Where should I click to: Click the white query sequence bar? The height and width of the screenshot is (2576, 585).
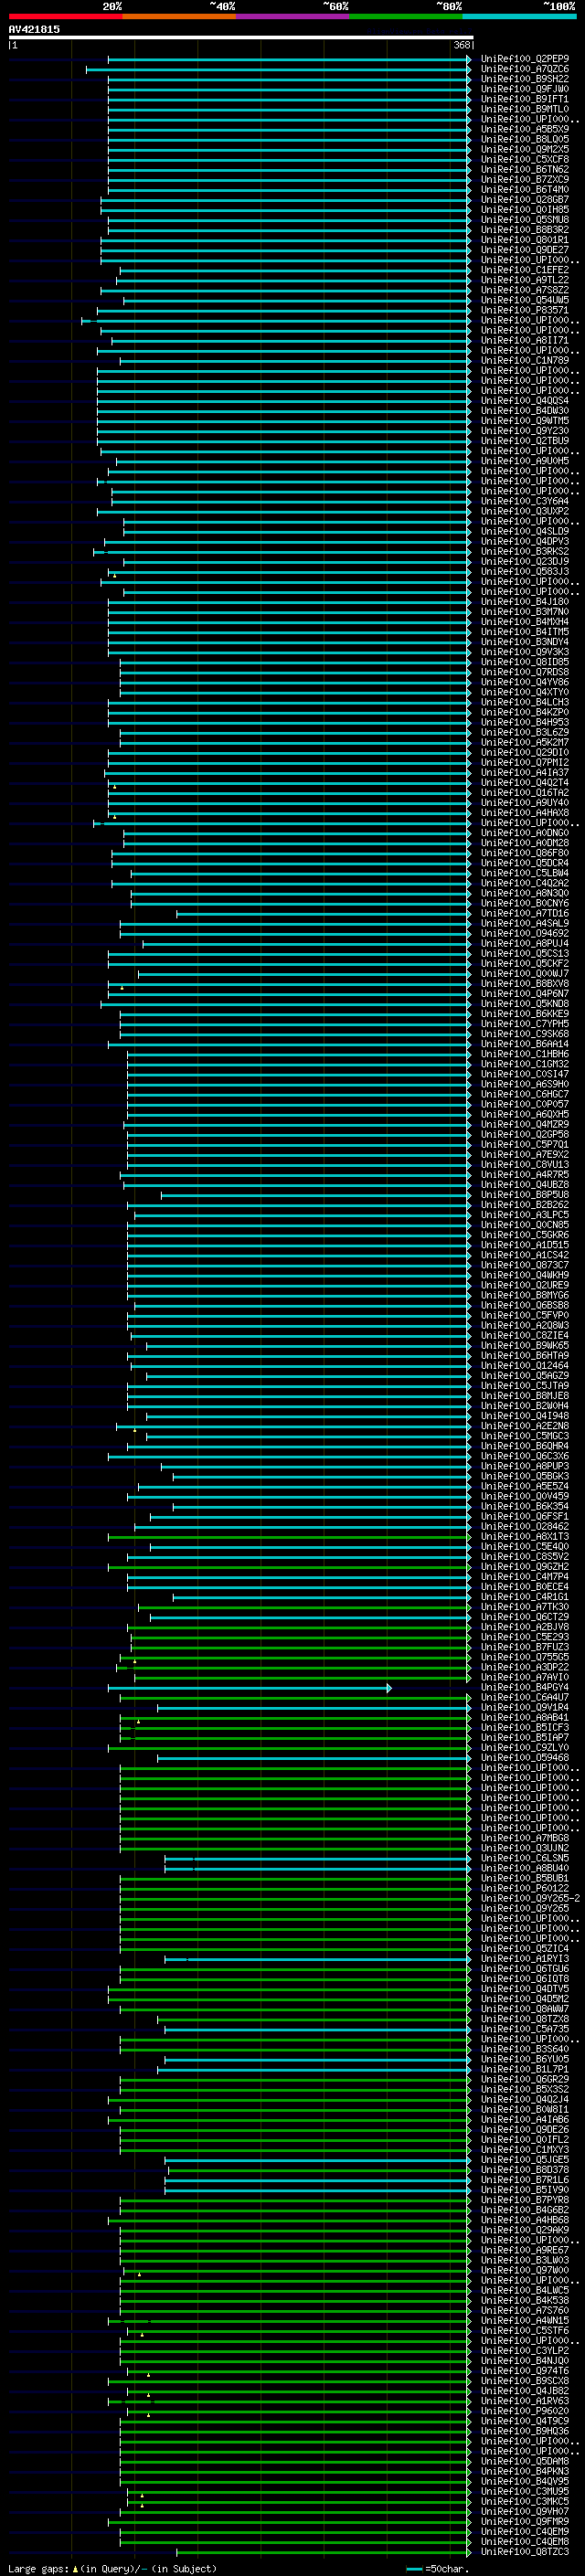pos(241,38)
